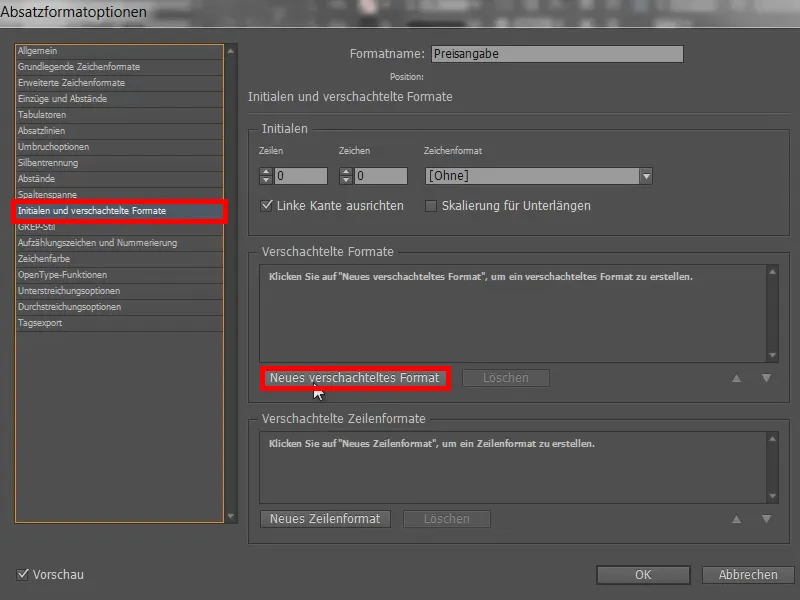This screenshot has width=800, height=600.
Task: Click Löschen button under Verschachtelte Formate
Action: (506, 378)
